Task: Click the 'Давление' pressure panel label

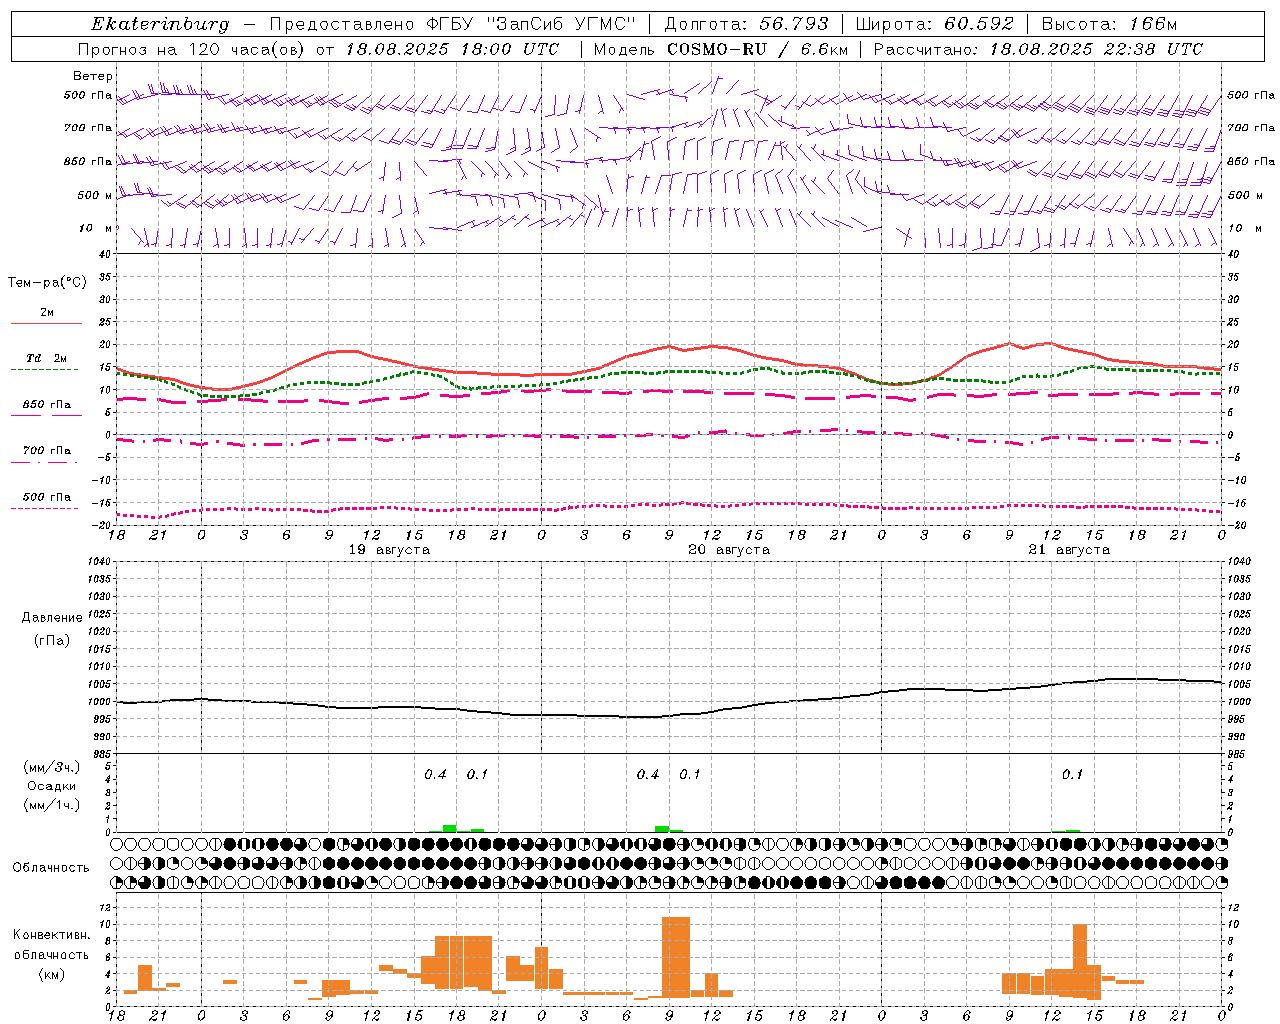Action: point(52,618)
